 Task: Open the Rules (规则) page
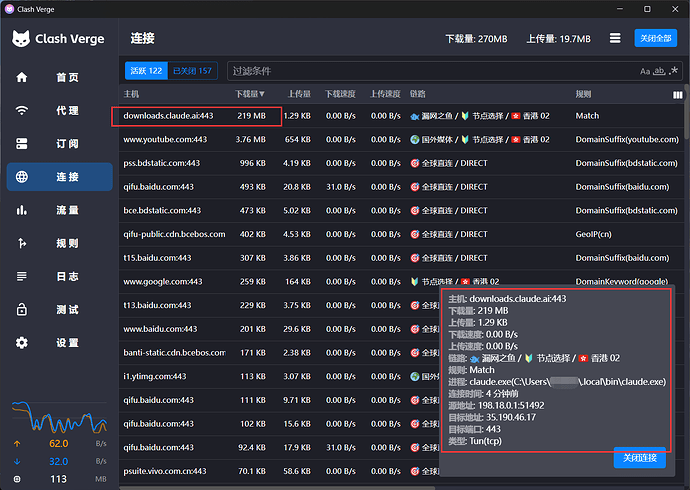(x=60, y=243)
